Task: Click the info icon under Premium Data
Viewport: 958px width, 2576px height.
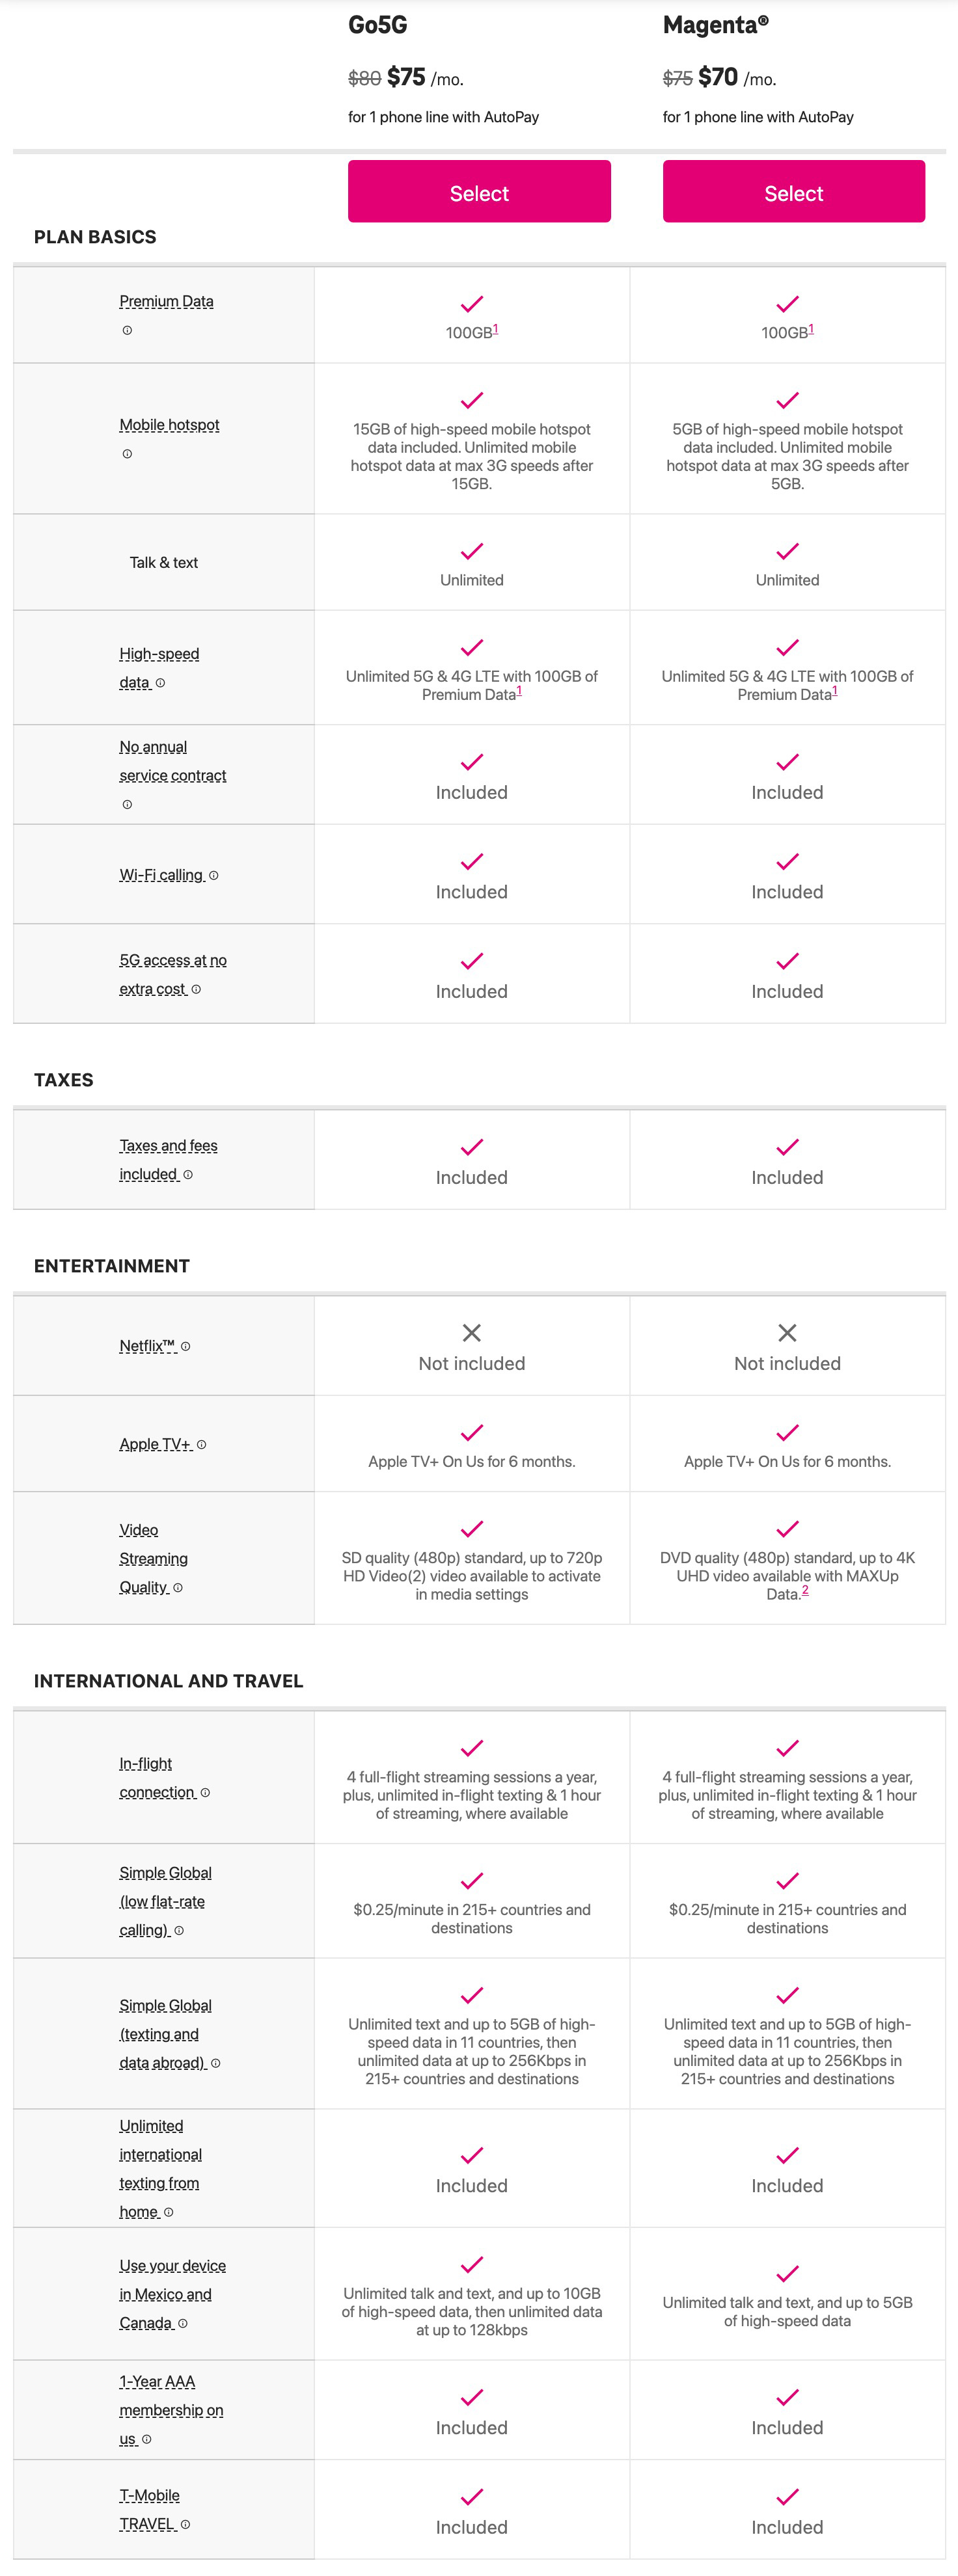Action: tap(127, 331)
